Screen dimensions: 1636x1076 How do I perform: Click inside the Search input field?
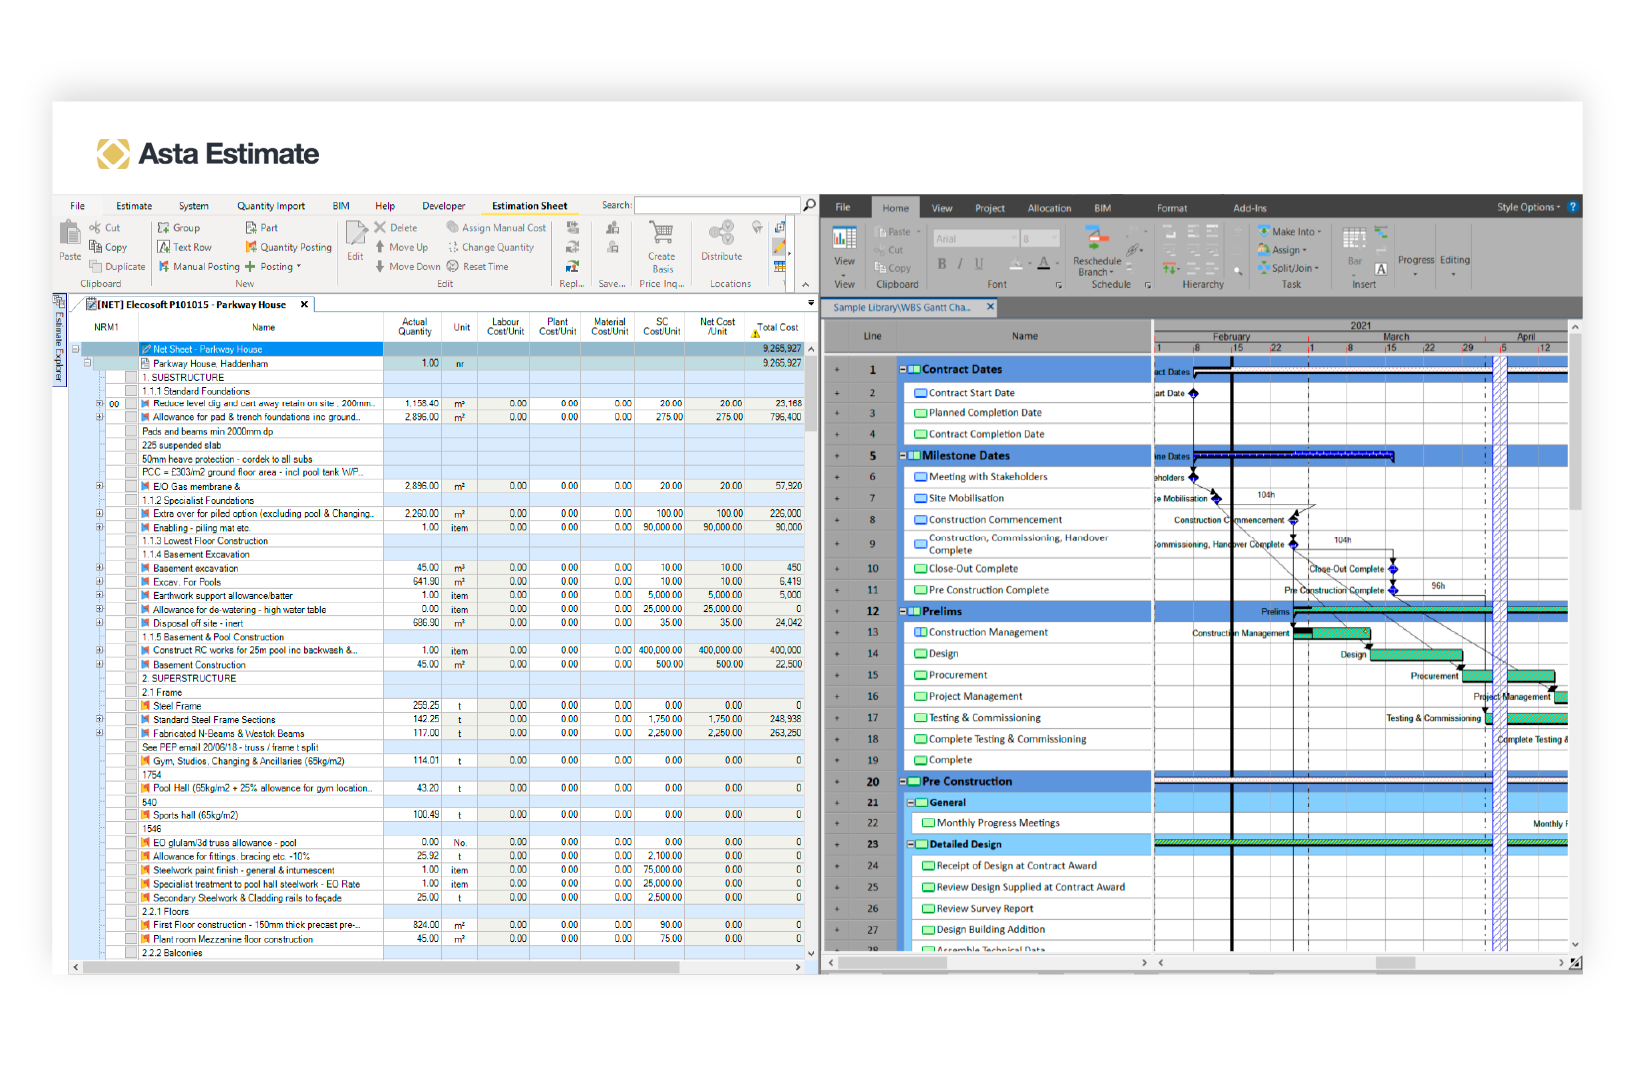tap(716, 205)
